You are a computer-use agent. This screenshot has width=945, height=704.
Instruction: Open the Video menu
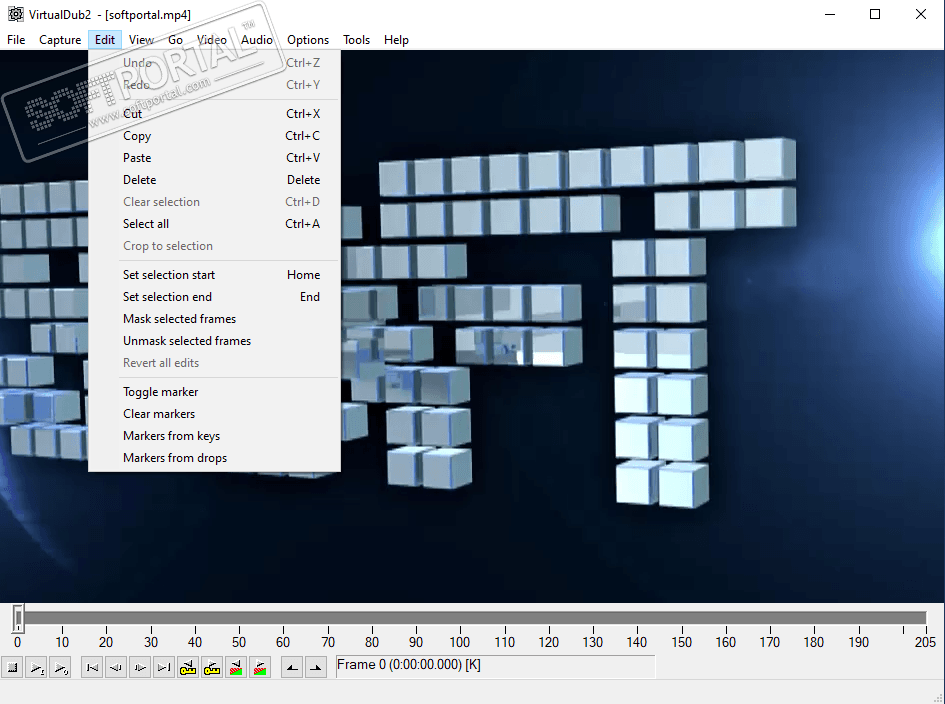(x=212, y=40)
